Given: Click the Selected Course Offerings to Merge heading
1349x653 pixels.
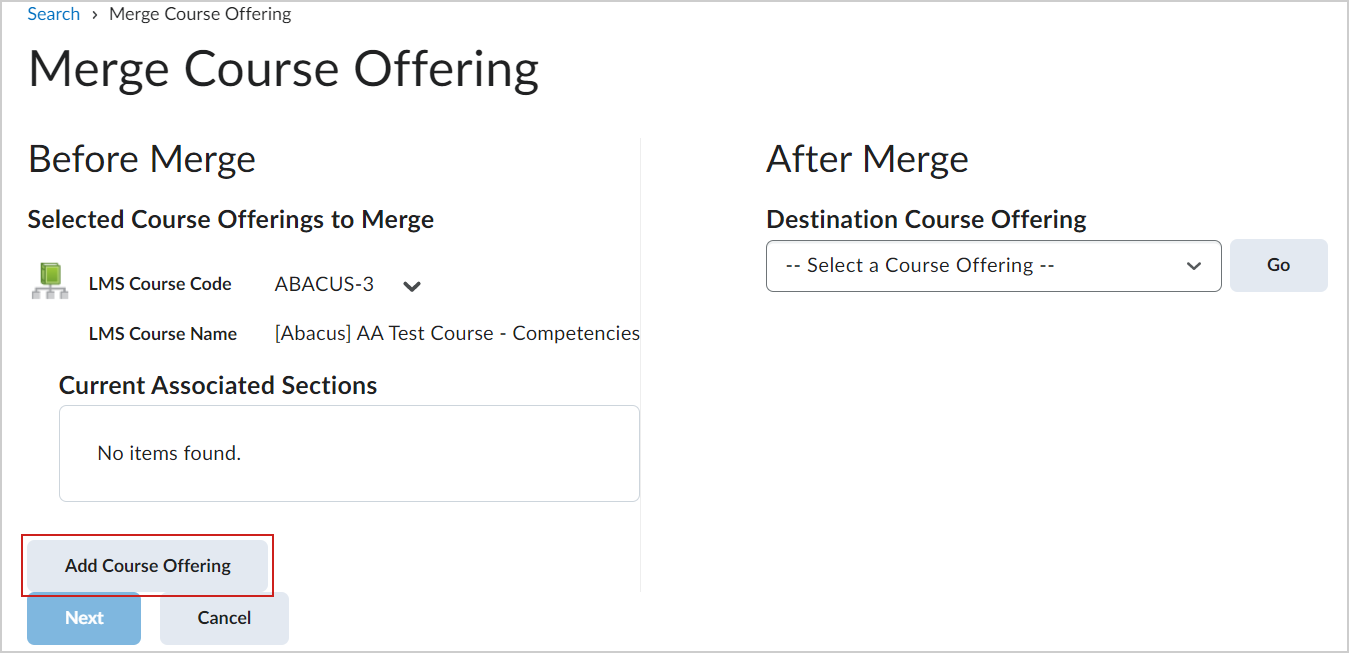Looking at the screenshot, I should pyautogui.click(x=231, y=220).
